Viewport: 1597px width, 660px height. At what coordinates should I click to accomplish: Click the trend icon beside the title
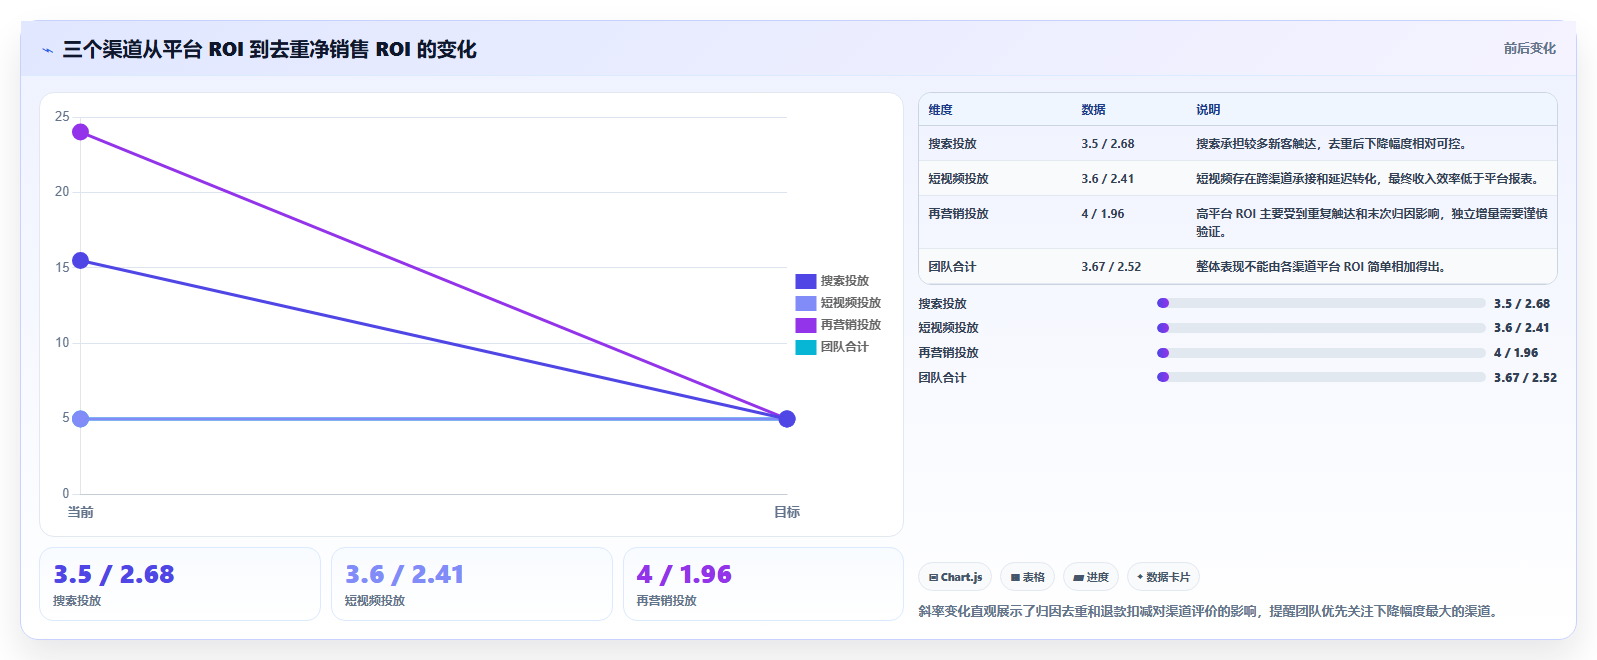[x=47, y=50]
